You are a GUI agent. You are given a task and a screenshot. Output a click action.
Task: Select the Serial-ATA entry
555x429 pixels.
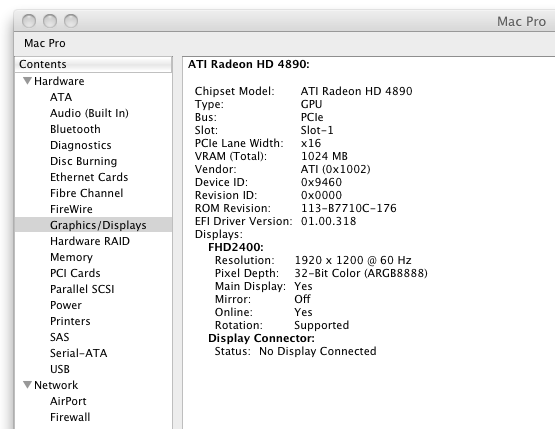pos(78,353)
